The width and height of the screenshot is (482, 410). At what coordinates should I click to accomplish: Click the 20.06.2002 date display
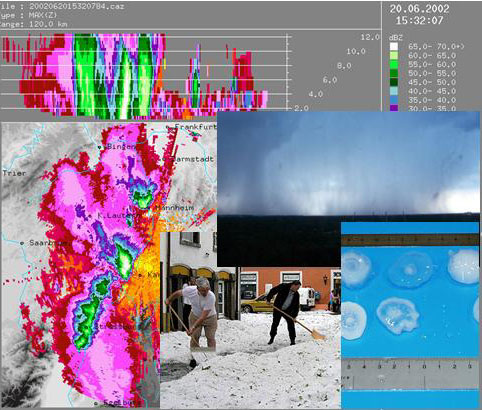click(x=419, y=9)
